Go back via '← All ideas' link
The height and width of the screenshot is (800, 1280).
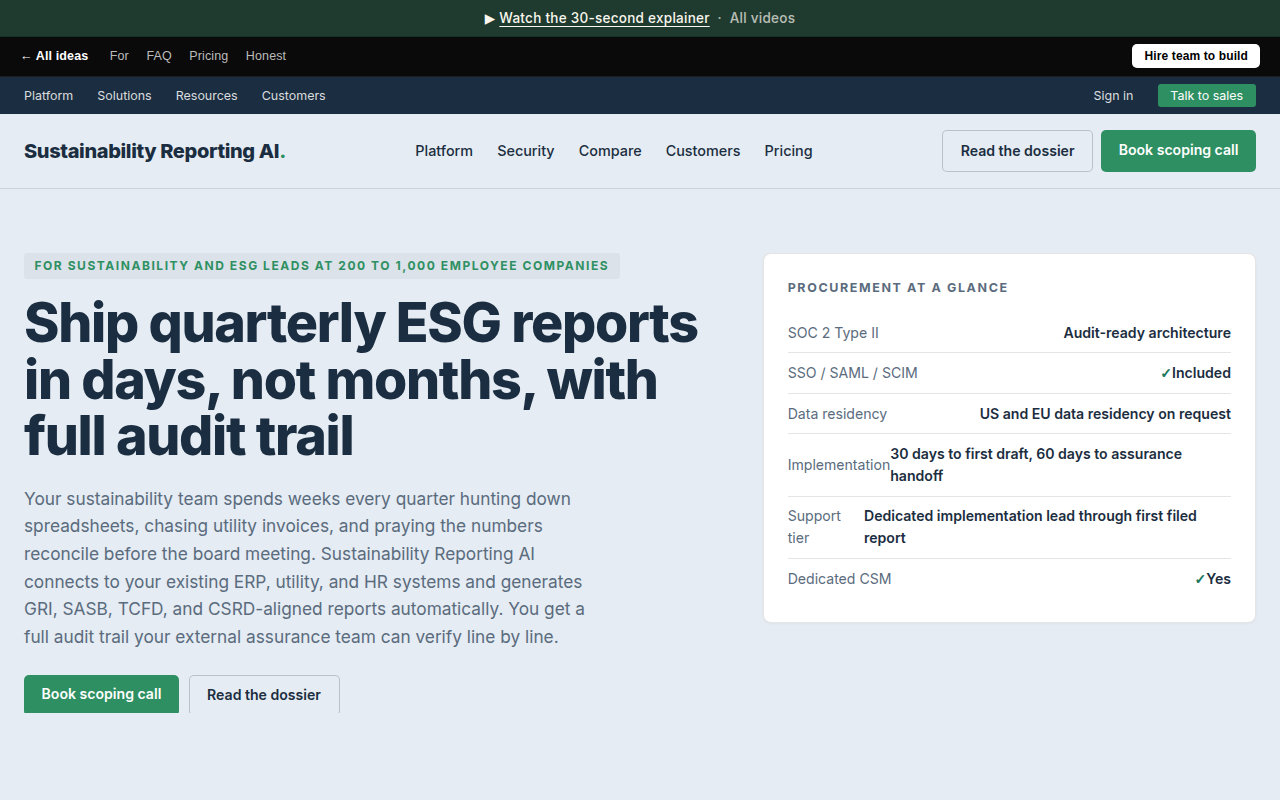pyautogui.click(x=54, y=56)
